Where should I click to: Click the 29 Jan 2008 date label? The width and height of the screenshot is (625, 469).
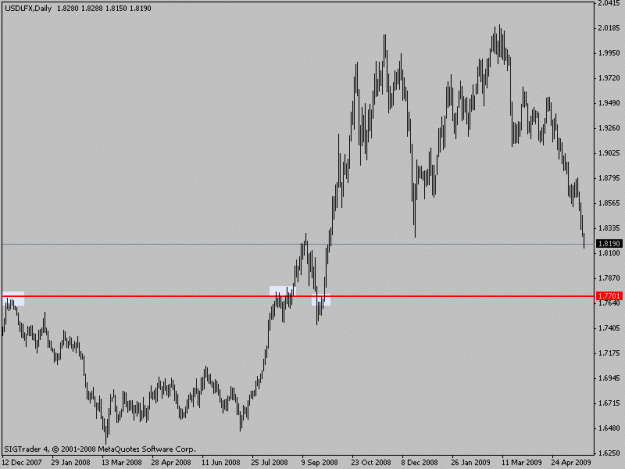point(71,463)
